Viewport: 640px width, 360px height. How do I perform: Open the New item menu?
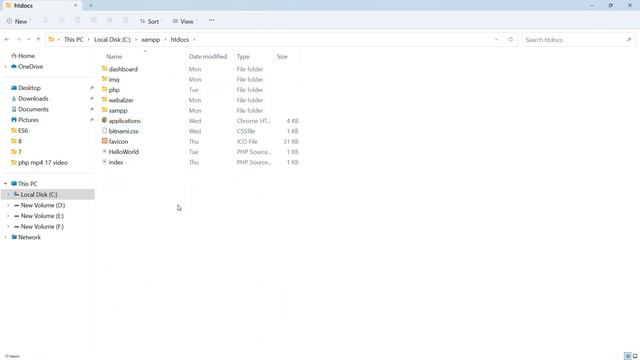[x=19, y=21]
